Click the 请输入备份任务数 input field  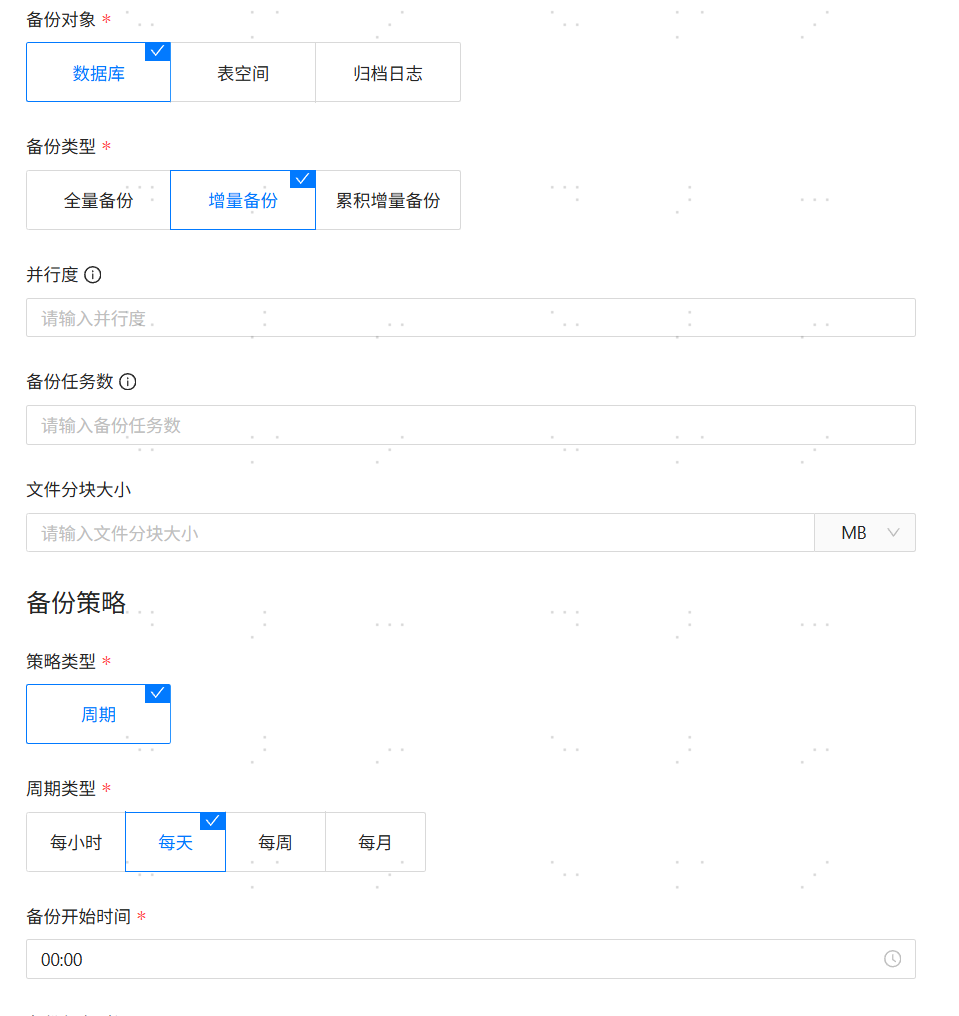tap(470, 425)
